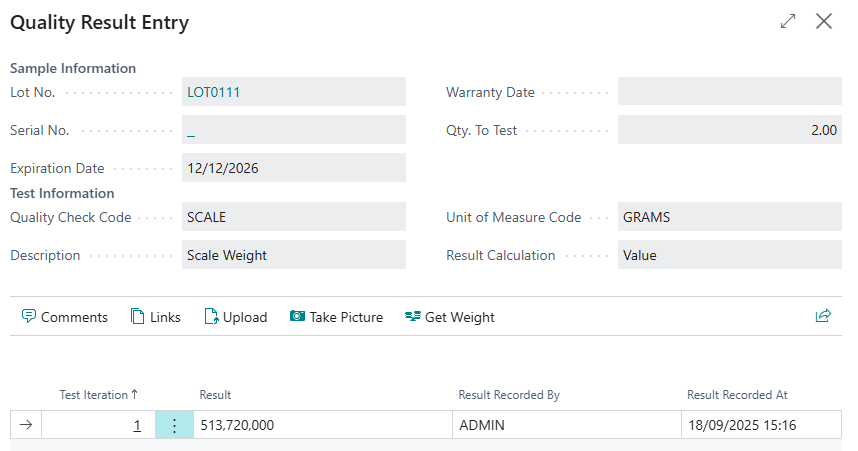Screen dimensions: 858x451
Task: Click the Result Recorded By column header
Action: pos(508,395)
